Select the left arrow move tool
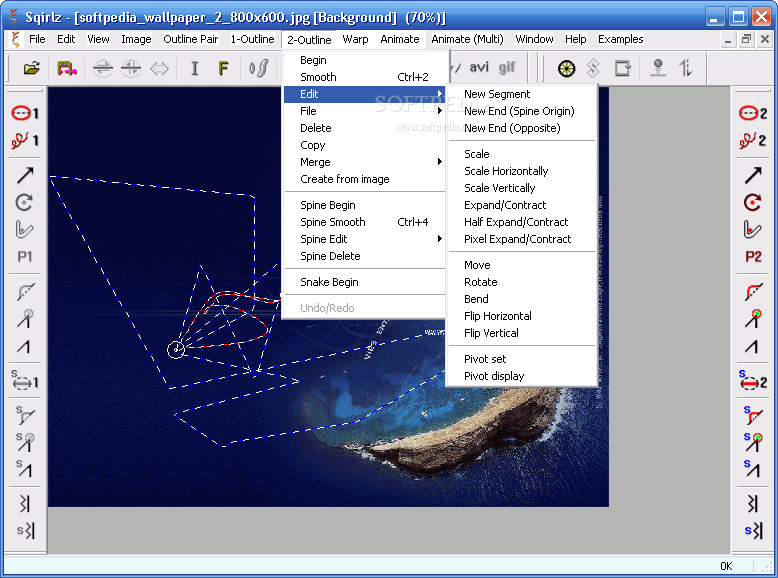This screenshot has height=578, width=778. point(24,175)
